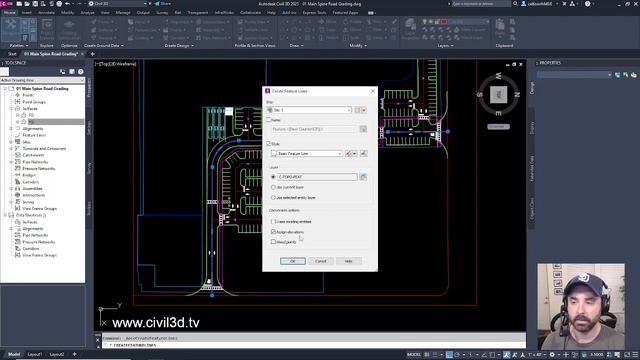Open the Prospector side tab in Toolspace

pyautogui.click(x=89, y=88)
